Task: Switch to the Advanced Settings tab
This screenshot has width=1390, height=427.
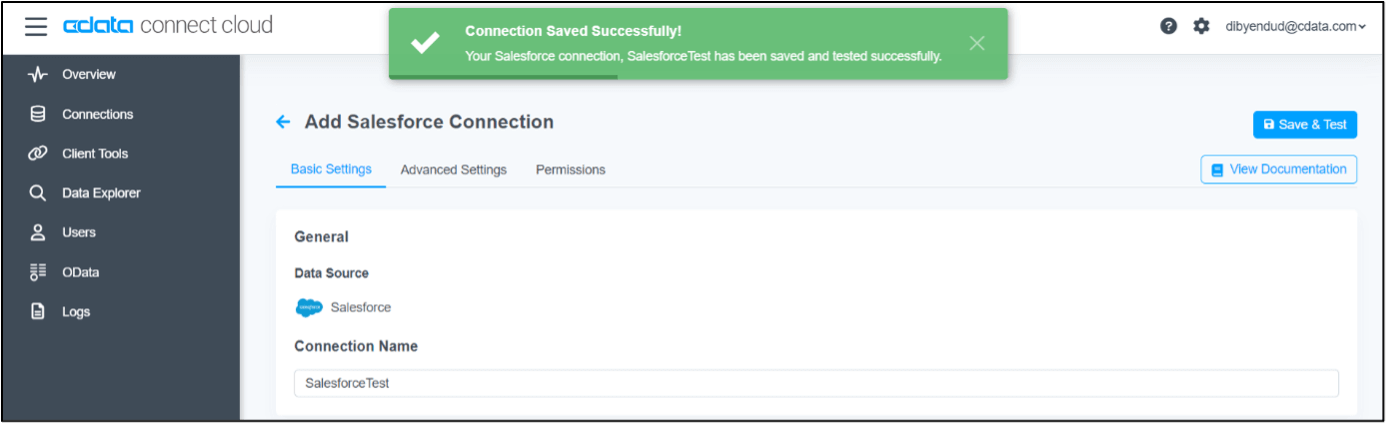Action: click(453, 170)
